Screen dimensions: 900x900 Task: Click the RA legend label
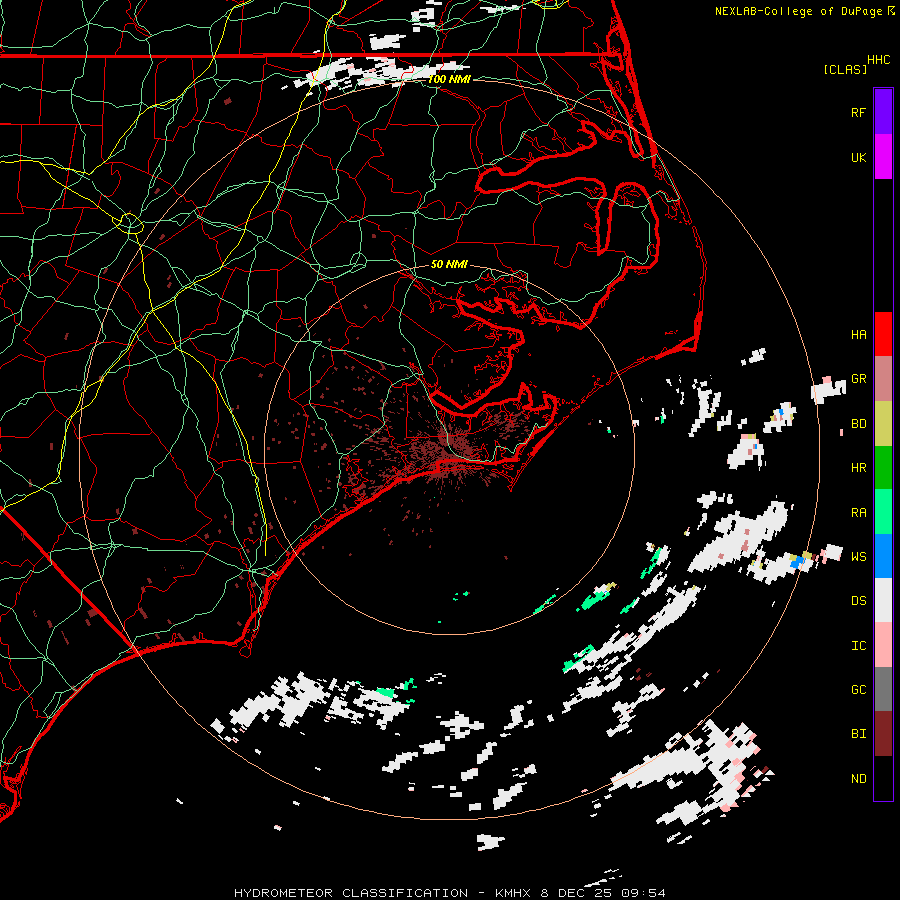[858, 512]
